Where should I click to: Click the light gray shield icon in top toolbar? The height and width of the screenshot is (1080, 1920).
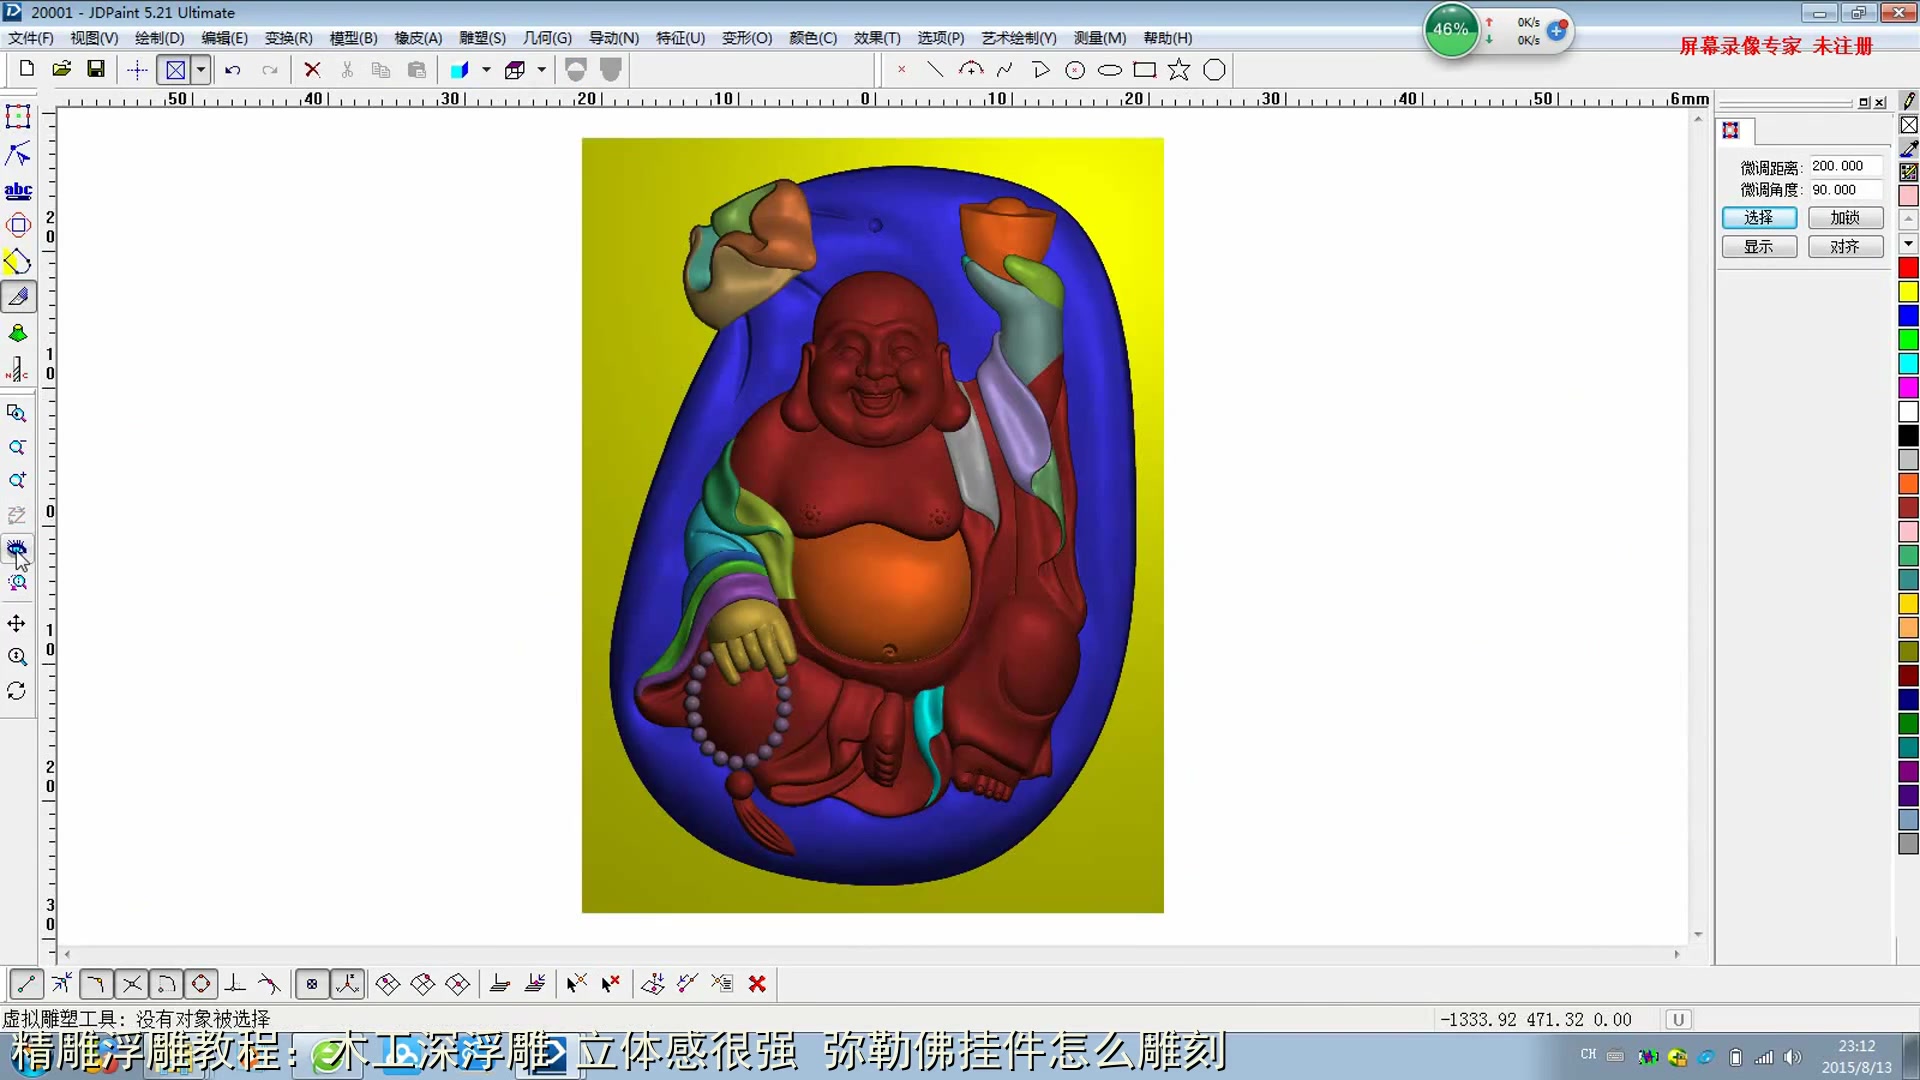point(611,70)
